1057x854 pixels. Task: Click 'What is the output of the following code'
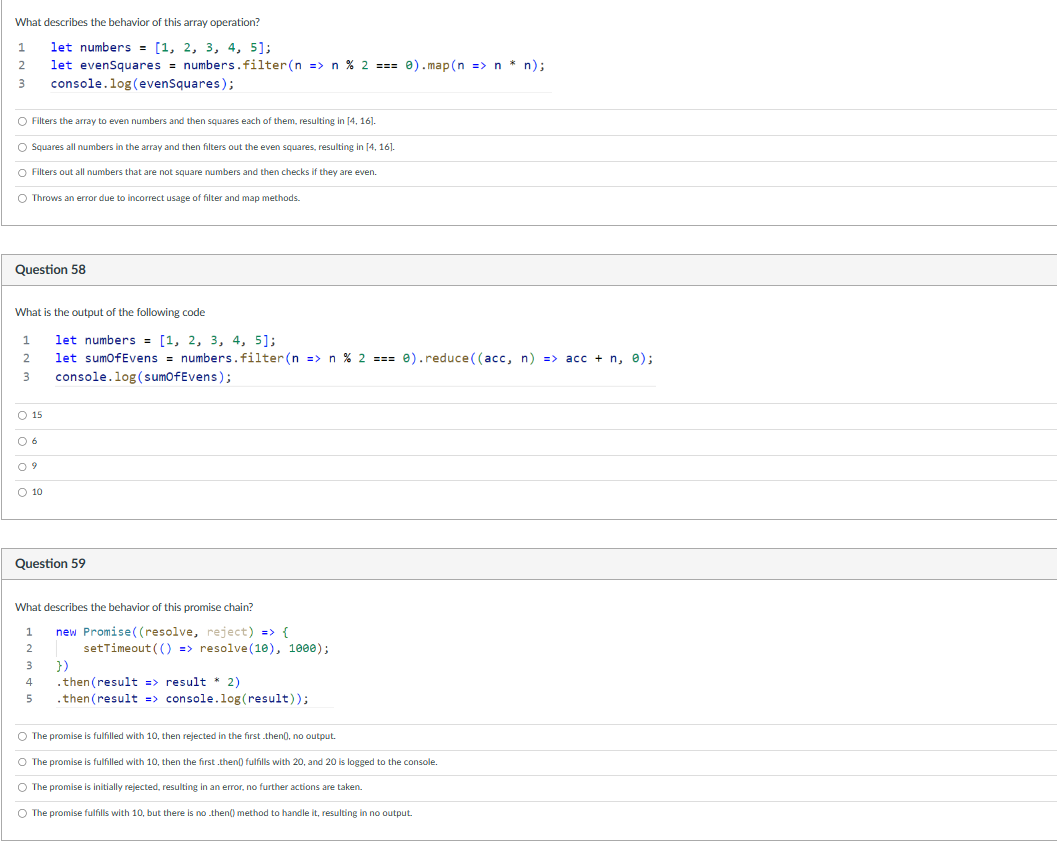(x=110, y=312)
